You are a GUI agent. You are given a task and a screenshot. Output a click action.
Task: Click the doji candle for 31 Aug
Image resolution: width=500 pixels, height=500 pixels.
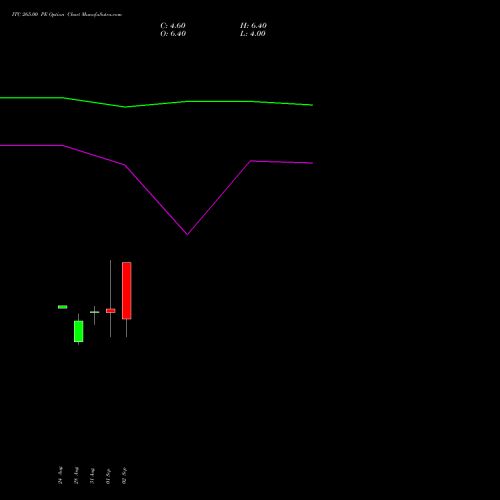pyautogui.click(x=95, y=312)
